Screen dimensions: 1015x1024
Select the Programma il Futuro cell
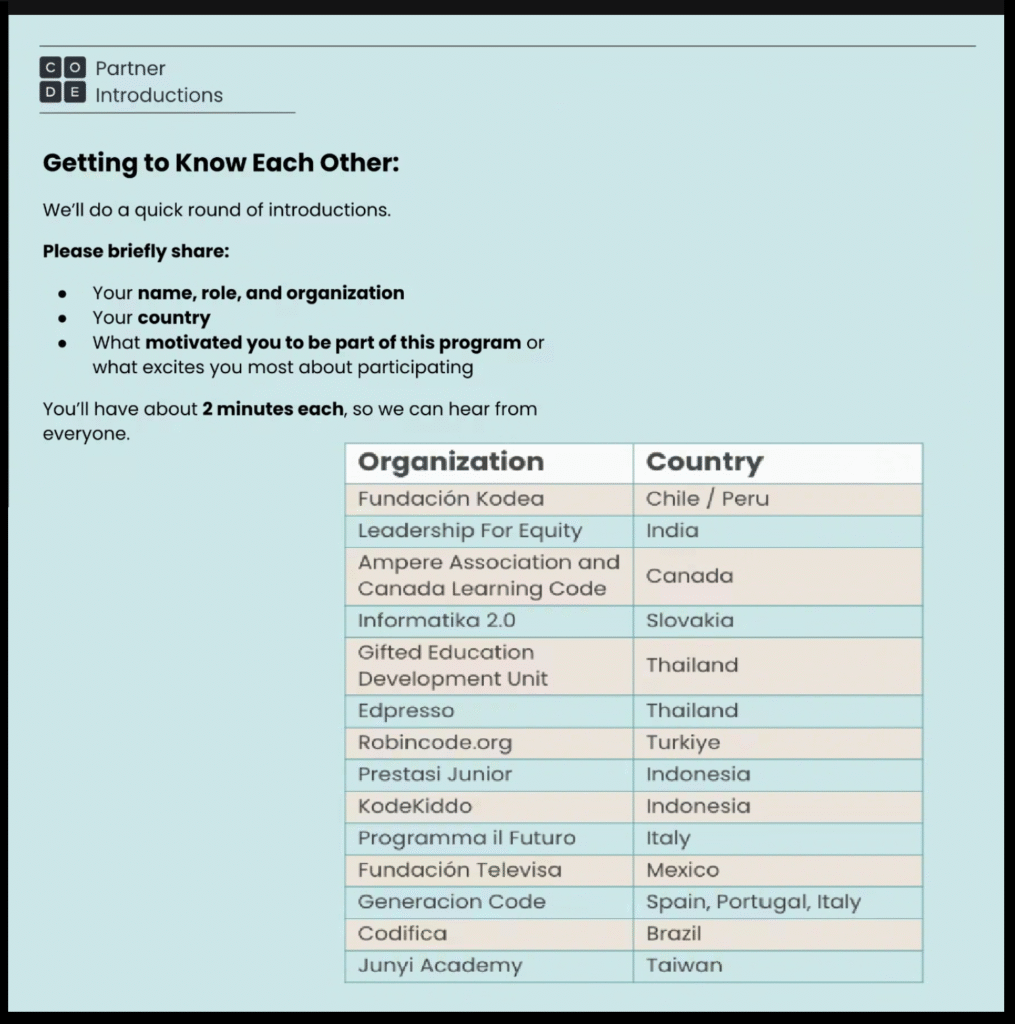click(x=467, y=838)
